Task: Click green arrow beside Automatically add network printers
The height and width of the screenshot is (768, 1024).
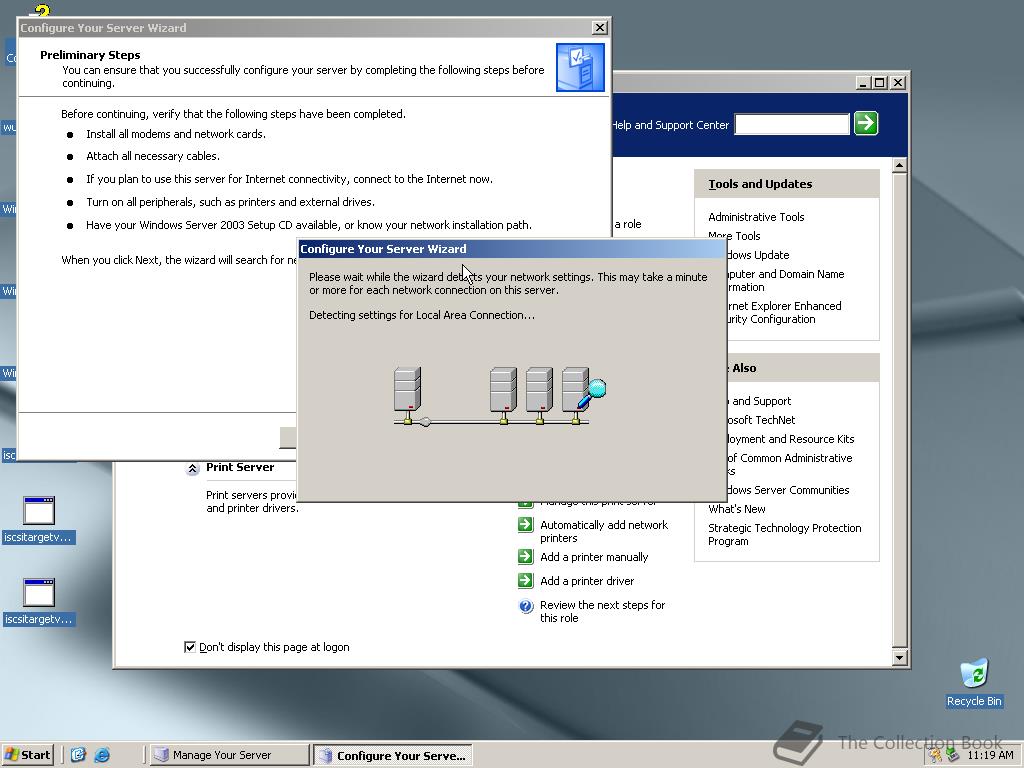Action: (x=526, y=524)
